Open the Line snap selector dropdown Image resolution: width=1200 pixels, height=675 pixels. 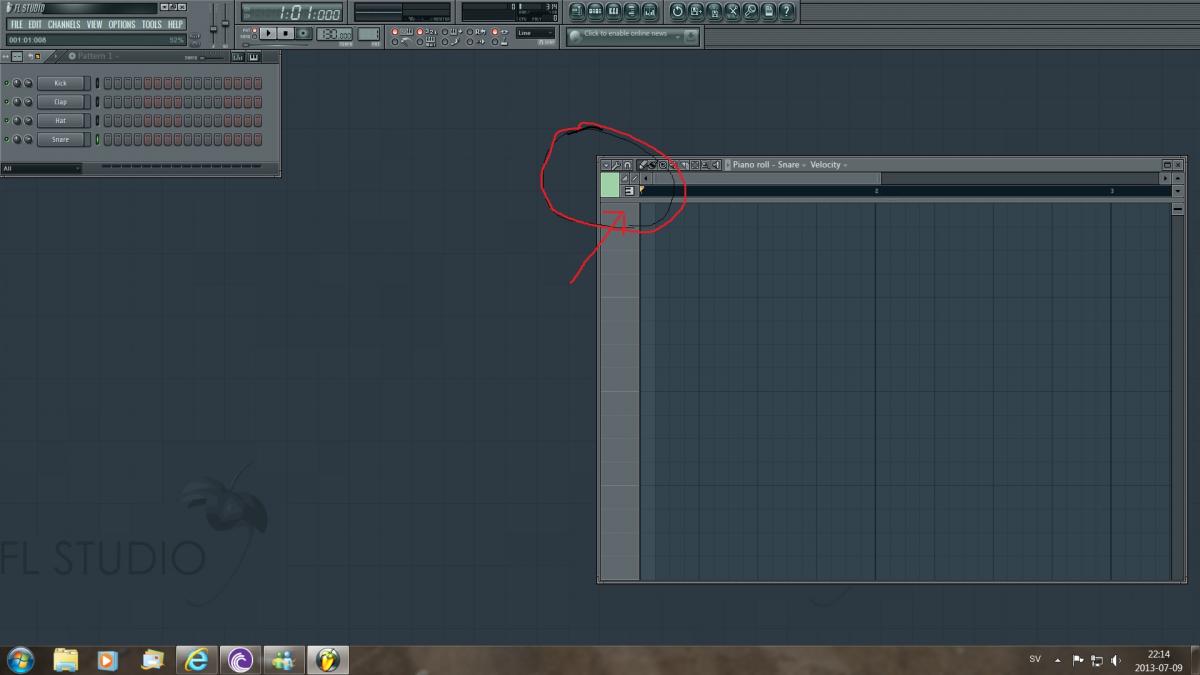535,33
